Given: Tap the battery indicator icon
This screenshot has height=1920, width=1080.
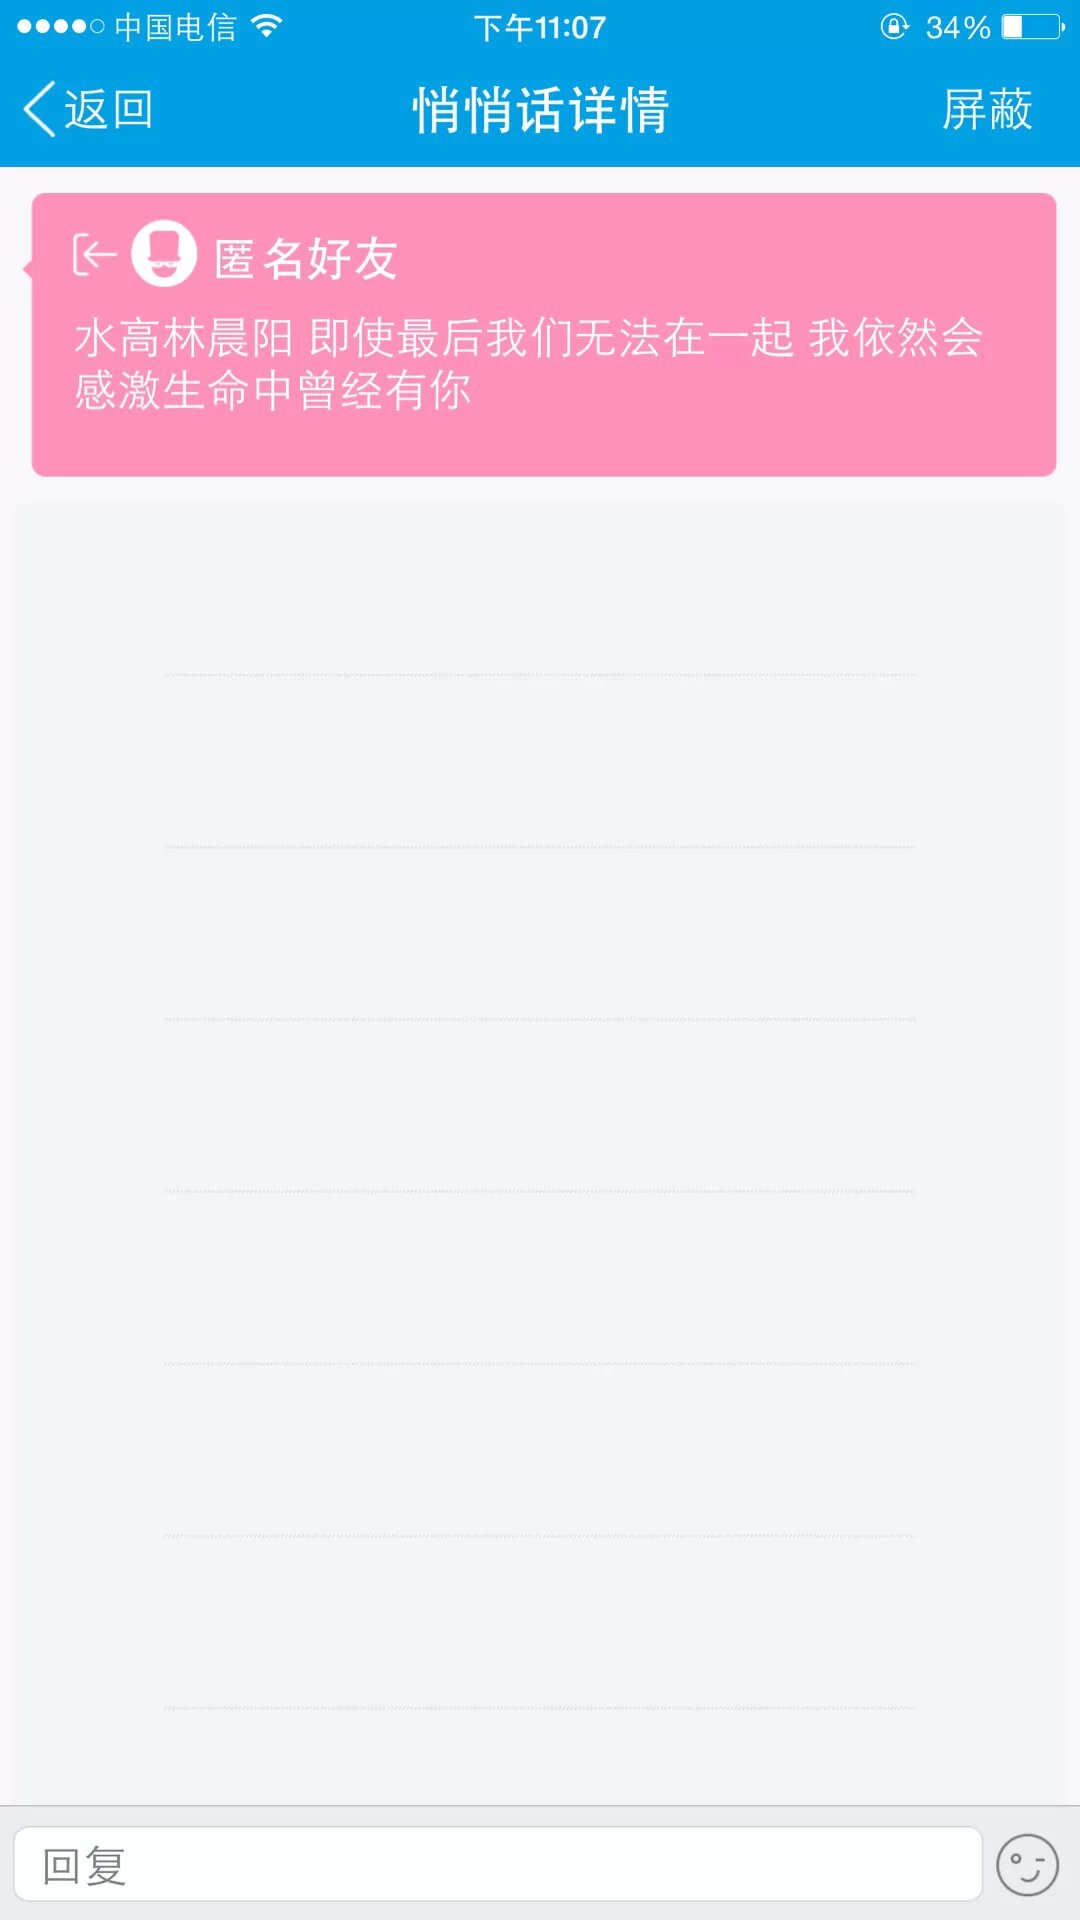Looking at the screenshot, I should pyautogui.click(x=1034, y=27).
